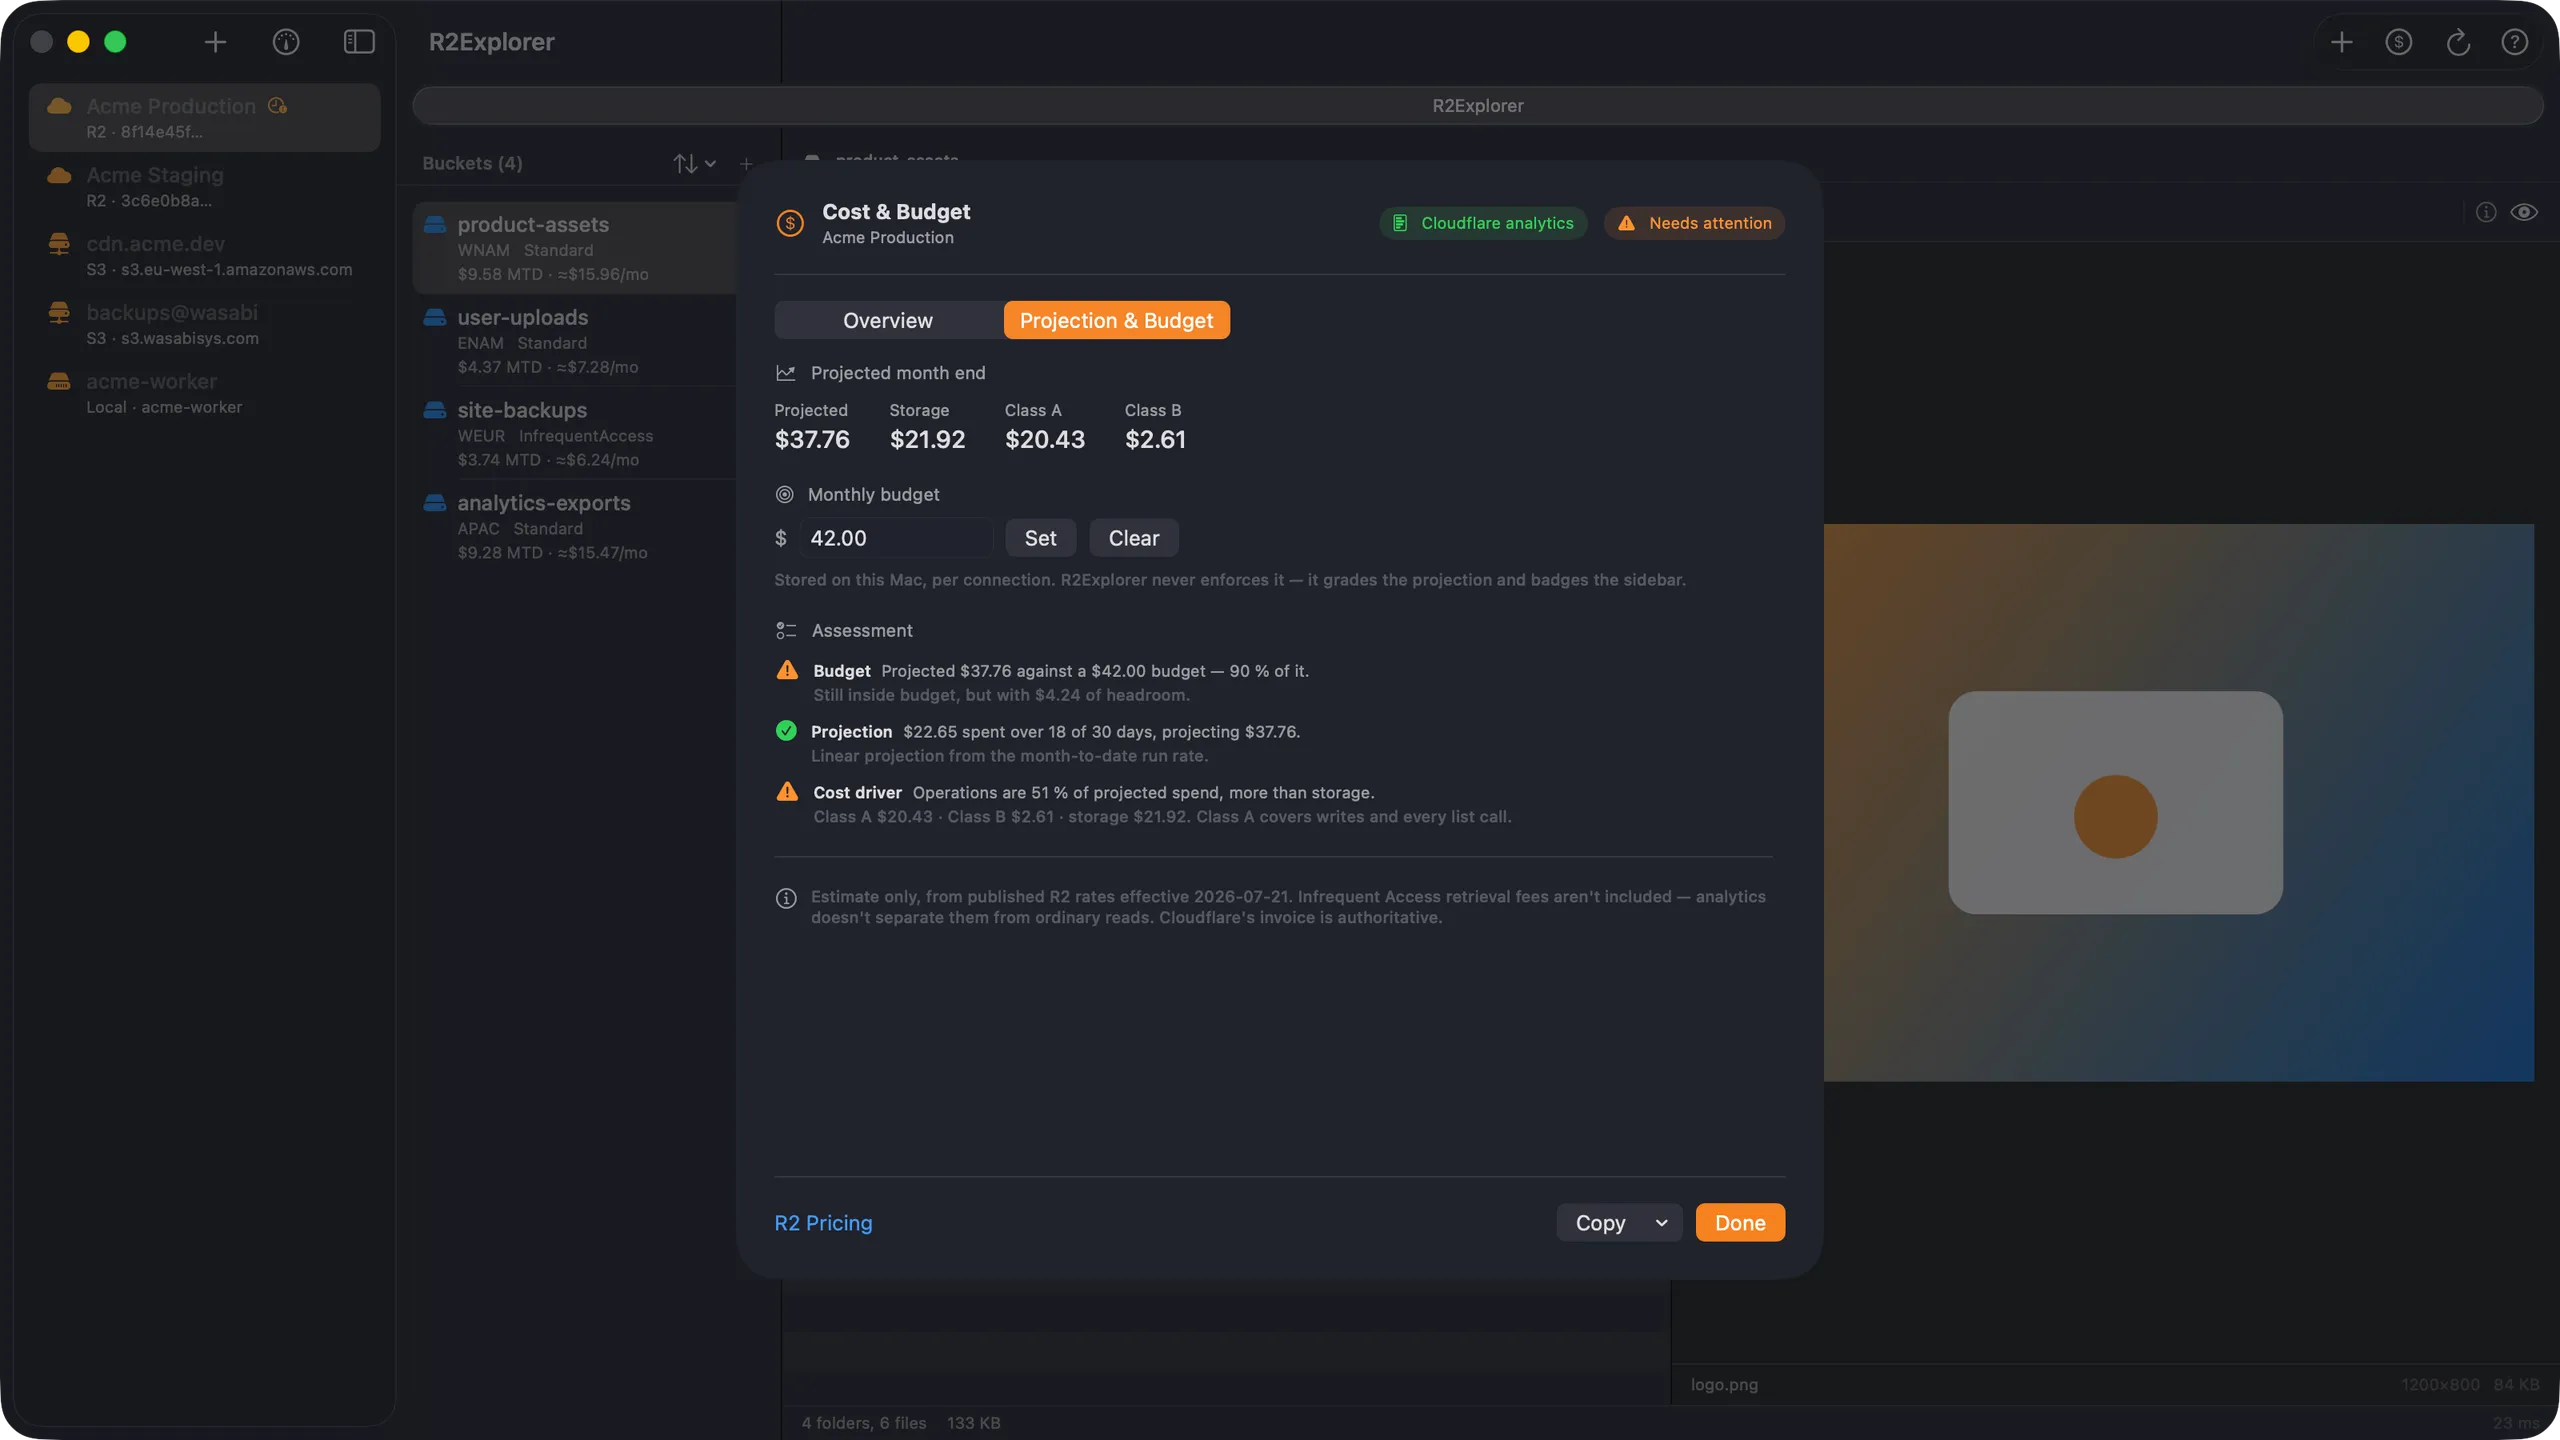The width and height of the screenshot is (2560, 1440).
Task: Click the cdn.acme.dev server icon
Action: 59,244
